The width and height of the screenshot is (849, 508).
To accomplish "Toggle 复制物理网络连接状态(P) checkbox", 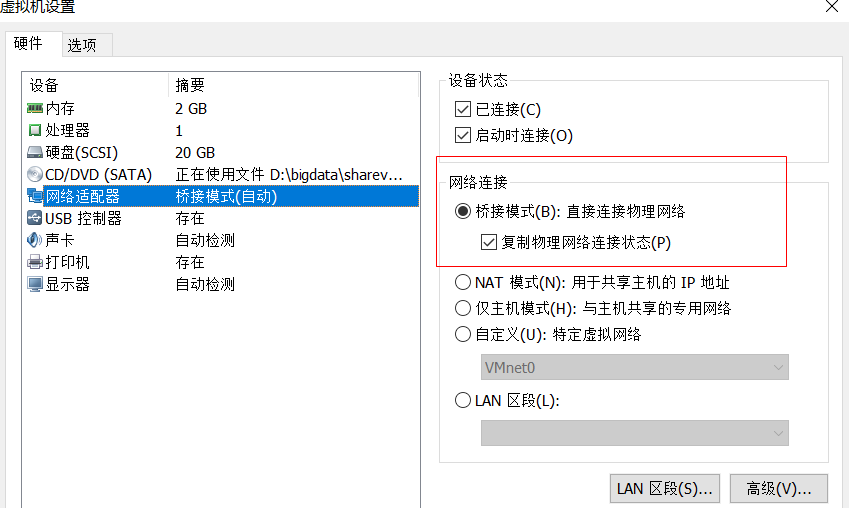I will coord(489,242).
